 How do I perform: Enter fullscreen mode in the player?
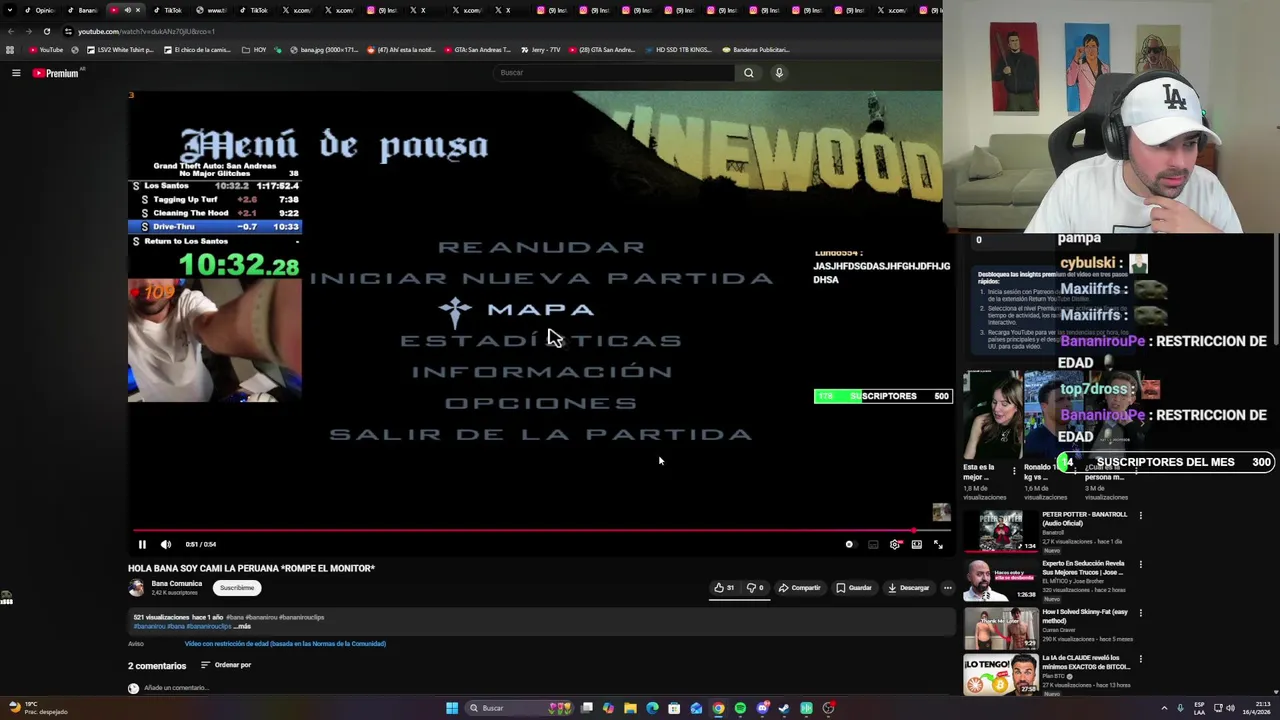(x=938, y=544)
